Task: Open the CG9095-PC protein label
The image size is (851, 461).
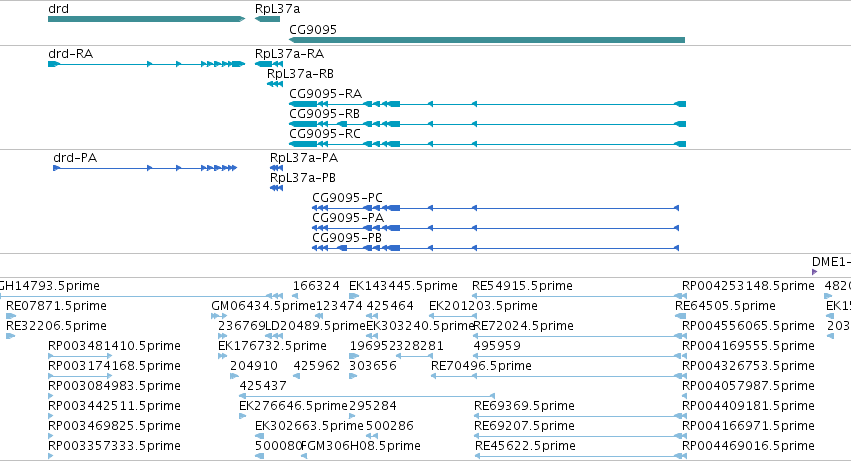Action: 347,198
